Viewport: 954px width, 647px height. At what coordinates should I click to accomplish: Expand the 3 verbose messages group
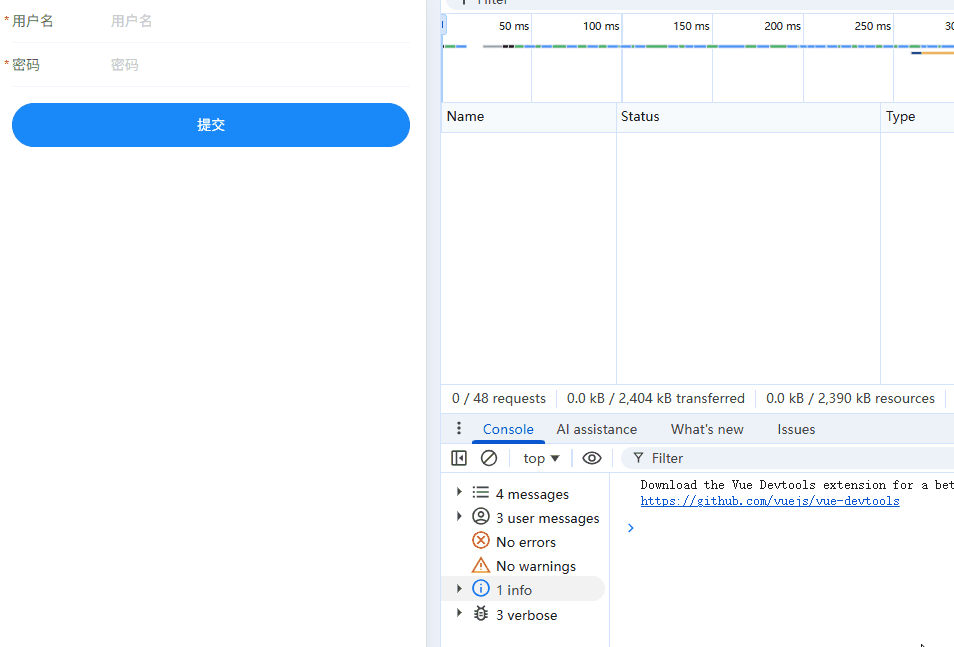(x=459, y=614)
